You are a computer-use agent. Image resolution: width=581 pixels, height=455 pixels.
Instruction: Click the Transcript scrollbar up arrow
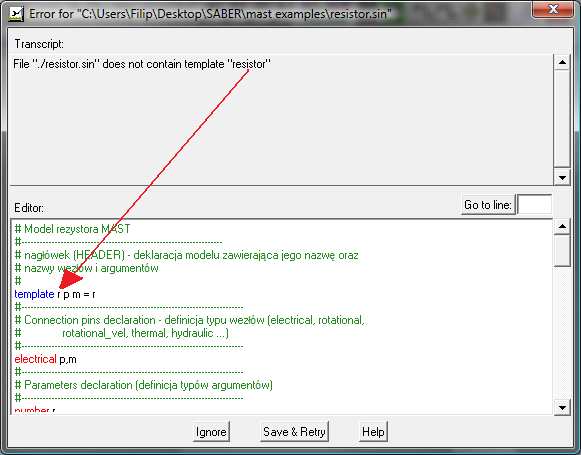(562, 62)
